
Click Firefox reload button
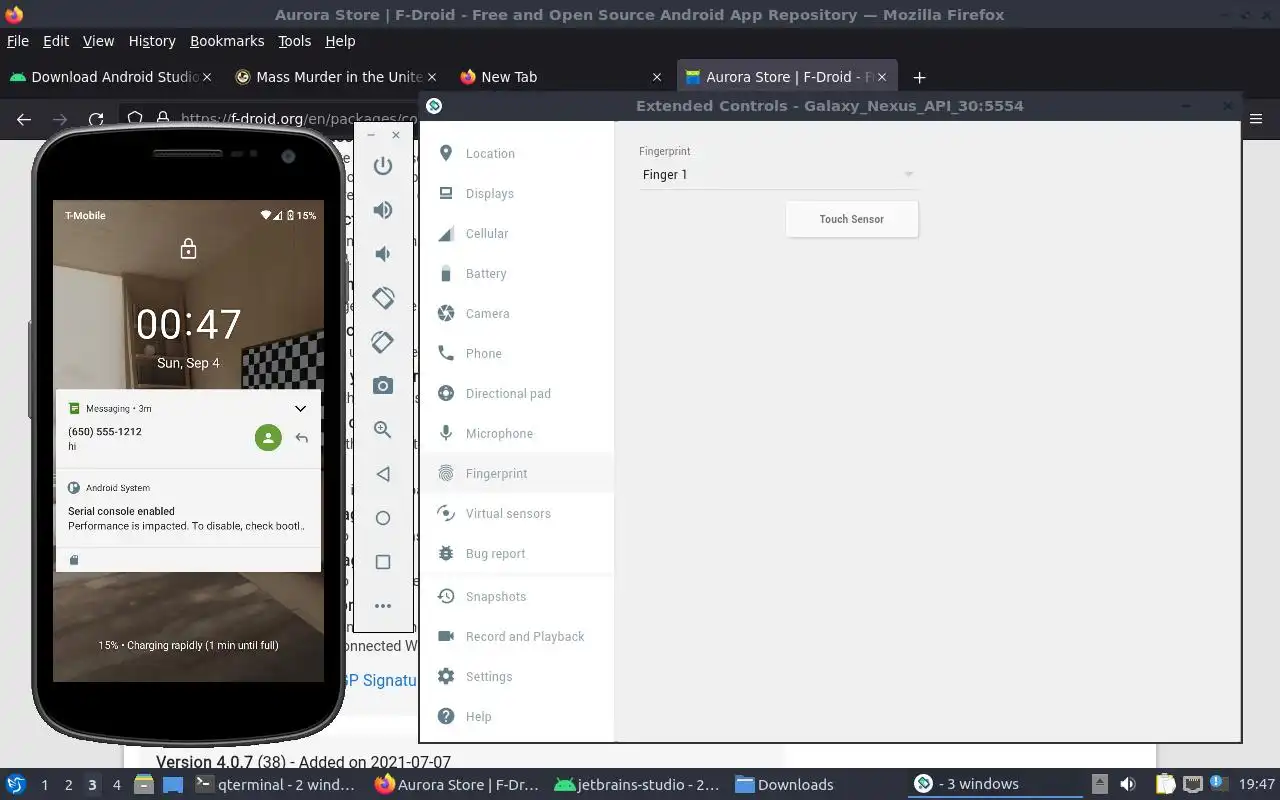(96, 119)
